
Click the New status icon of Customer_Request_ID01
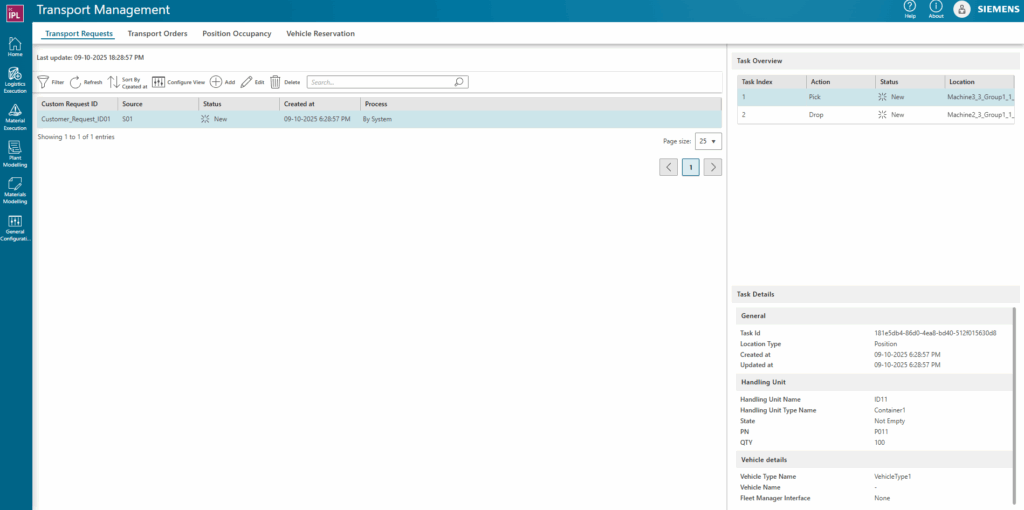pyautogui.click(x=205, y=120)
